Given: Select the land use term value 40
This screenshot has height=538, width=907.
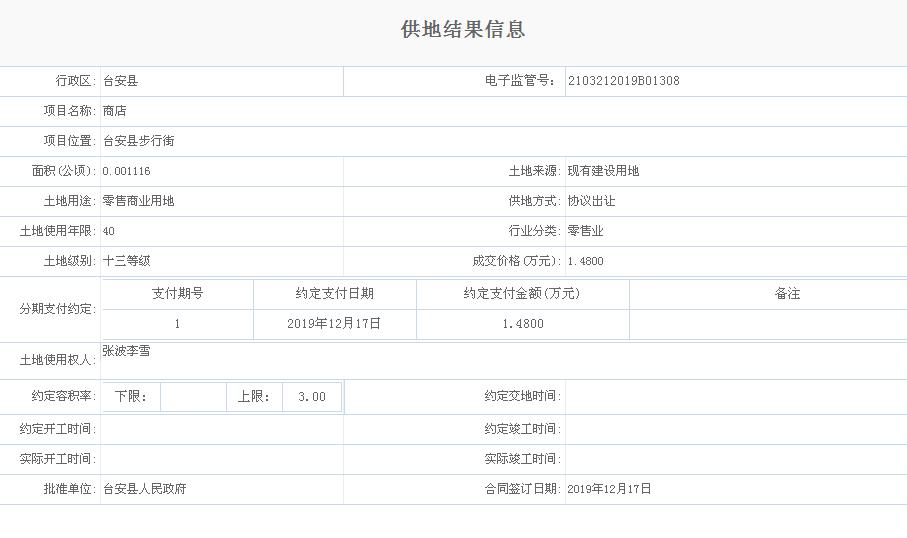Looking at the screenshot, I should [109, 231].
